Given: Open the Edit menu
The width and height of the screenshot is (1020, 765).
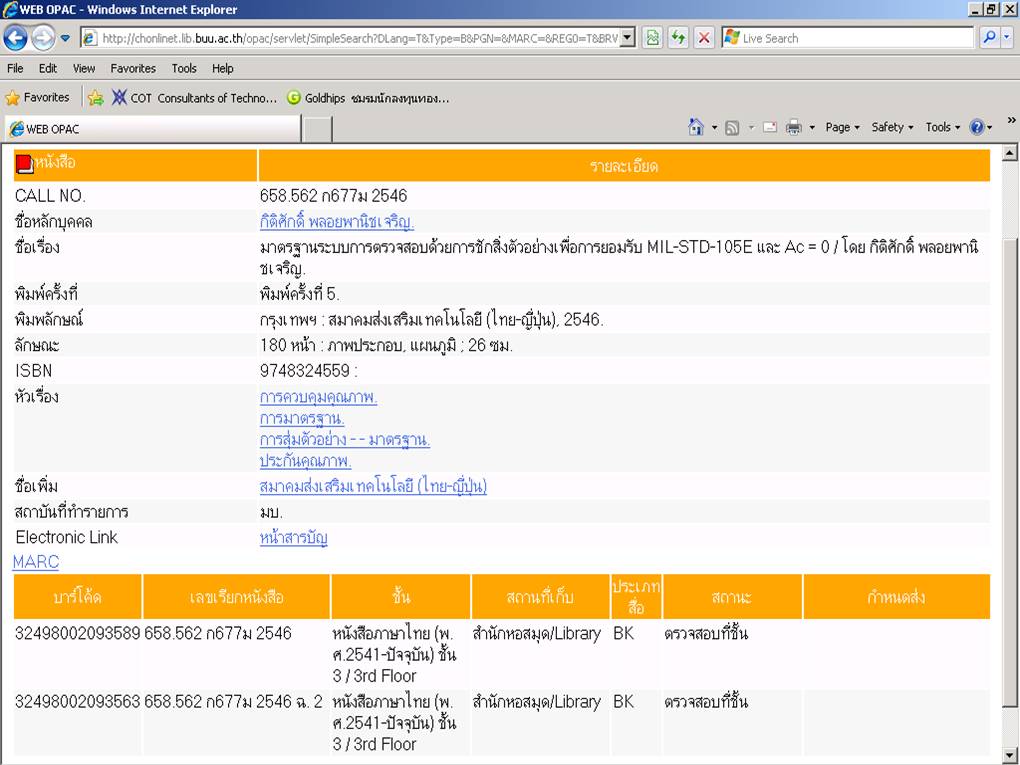Looking at the screenshot, I should 47,68.
